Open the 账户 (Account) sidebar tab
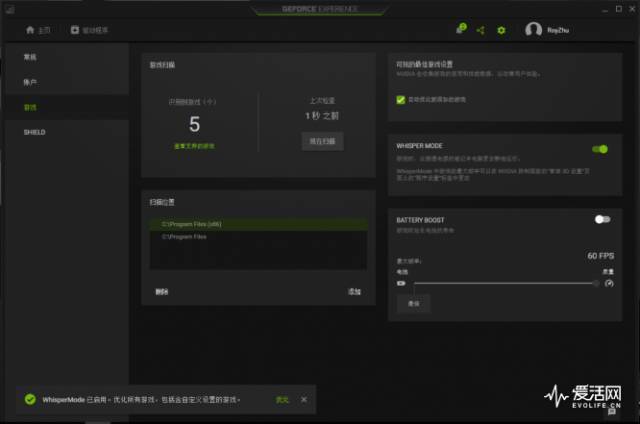 (x=30, y=81)
